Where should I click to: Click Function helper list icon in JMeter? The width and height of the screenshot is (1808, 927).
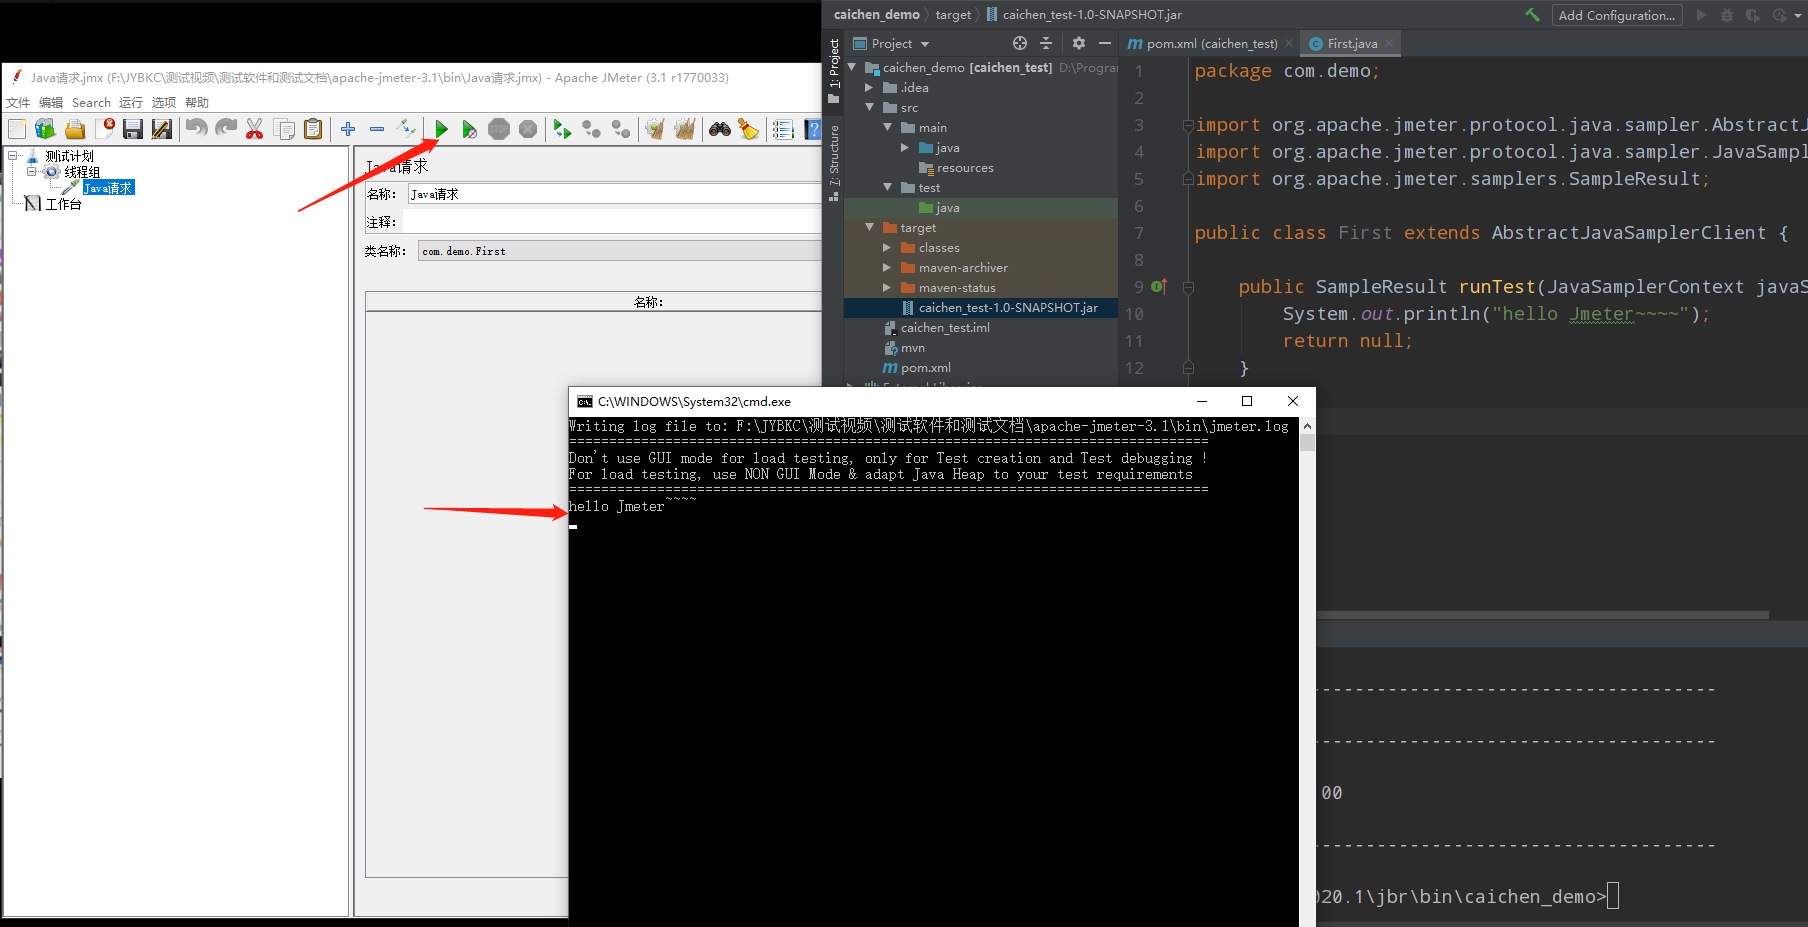[x=783, y=129]
